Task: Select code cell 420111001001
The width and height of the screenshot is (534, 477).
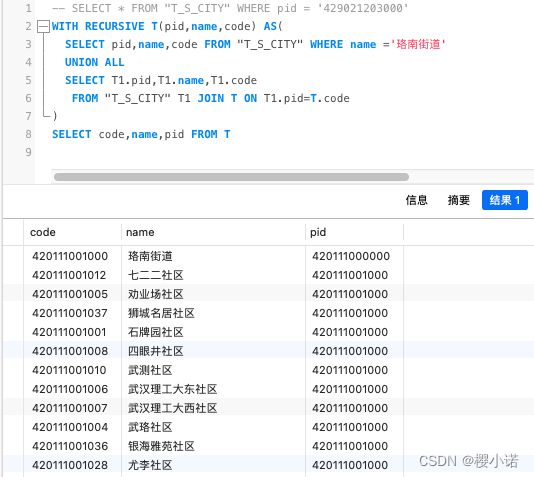Action: 69,332
